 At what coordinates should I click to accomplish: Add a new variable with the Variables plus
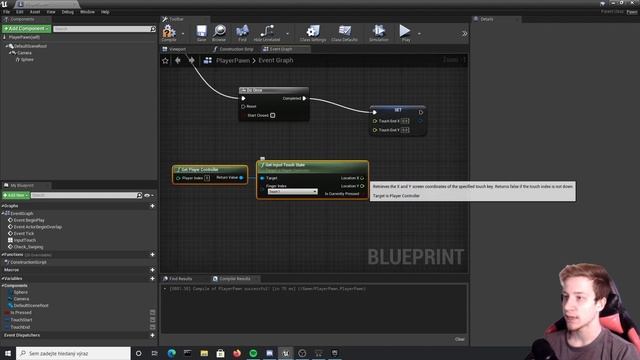(x=152, y=278)
